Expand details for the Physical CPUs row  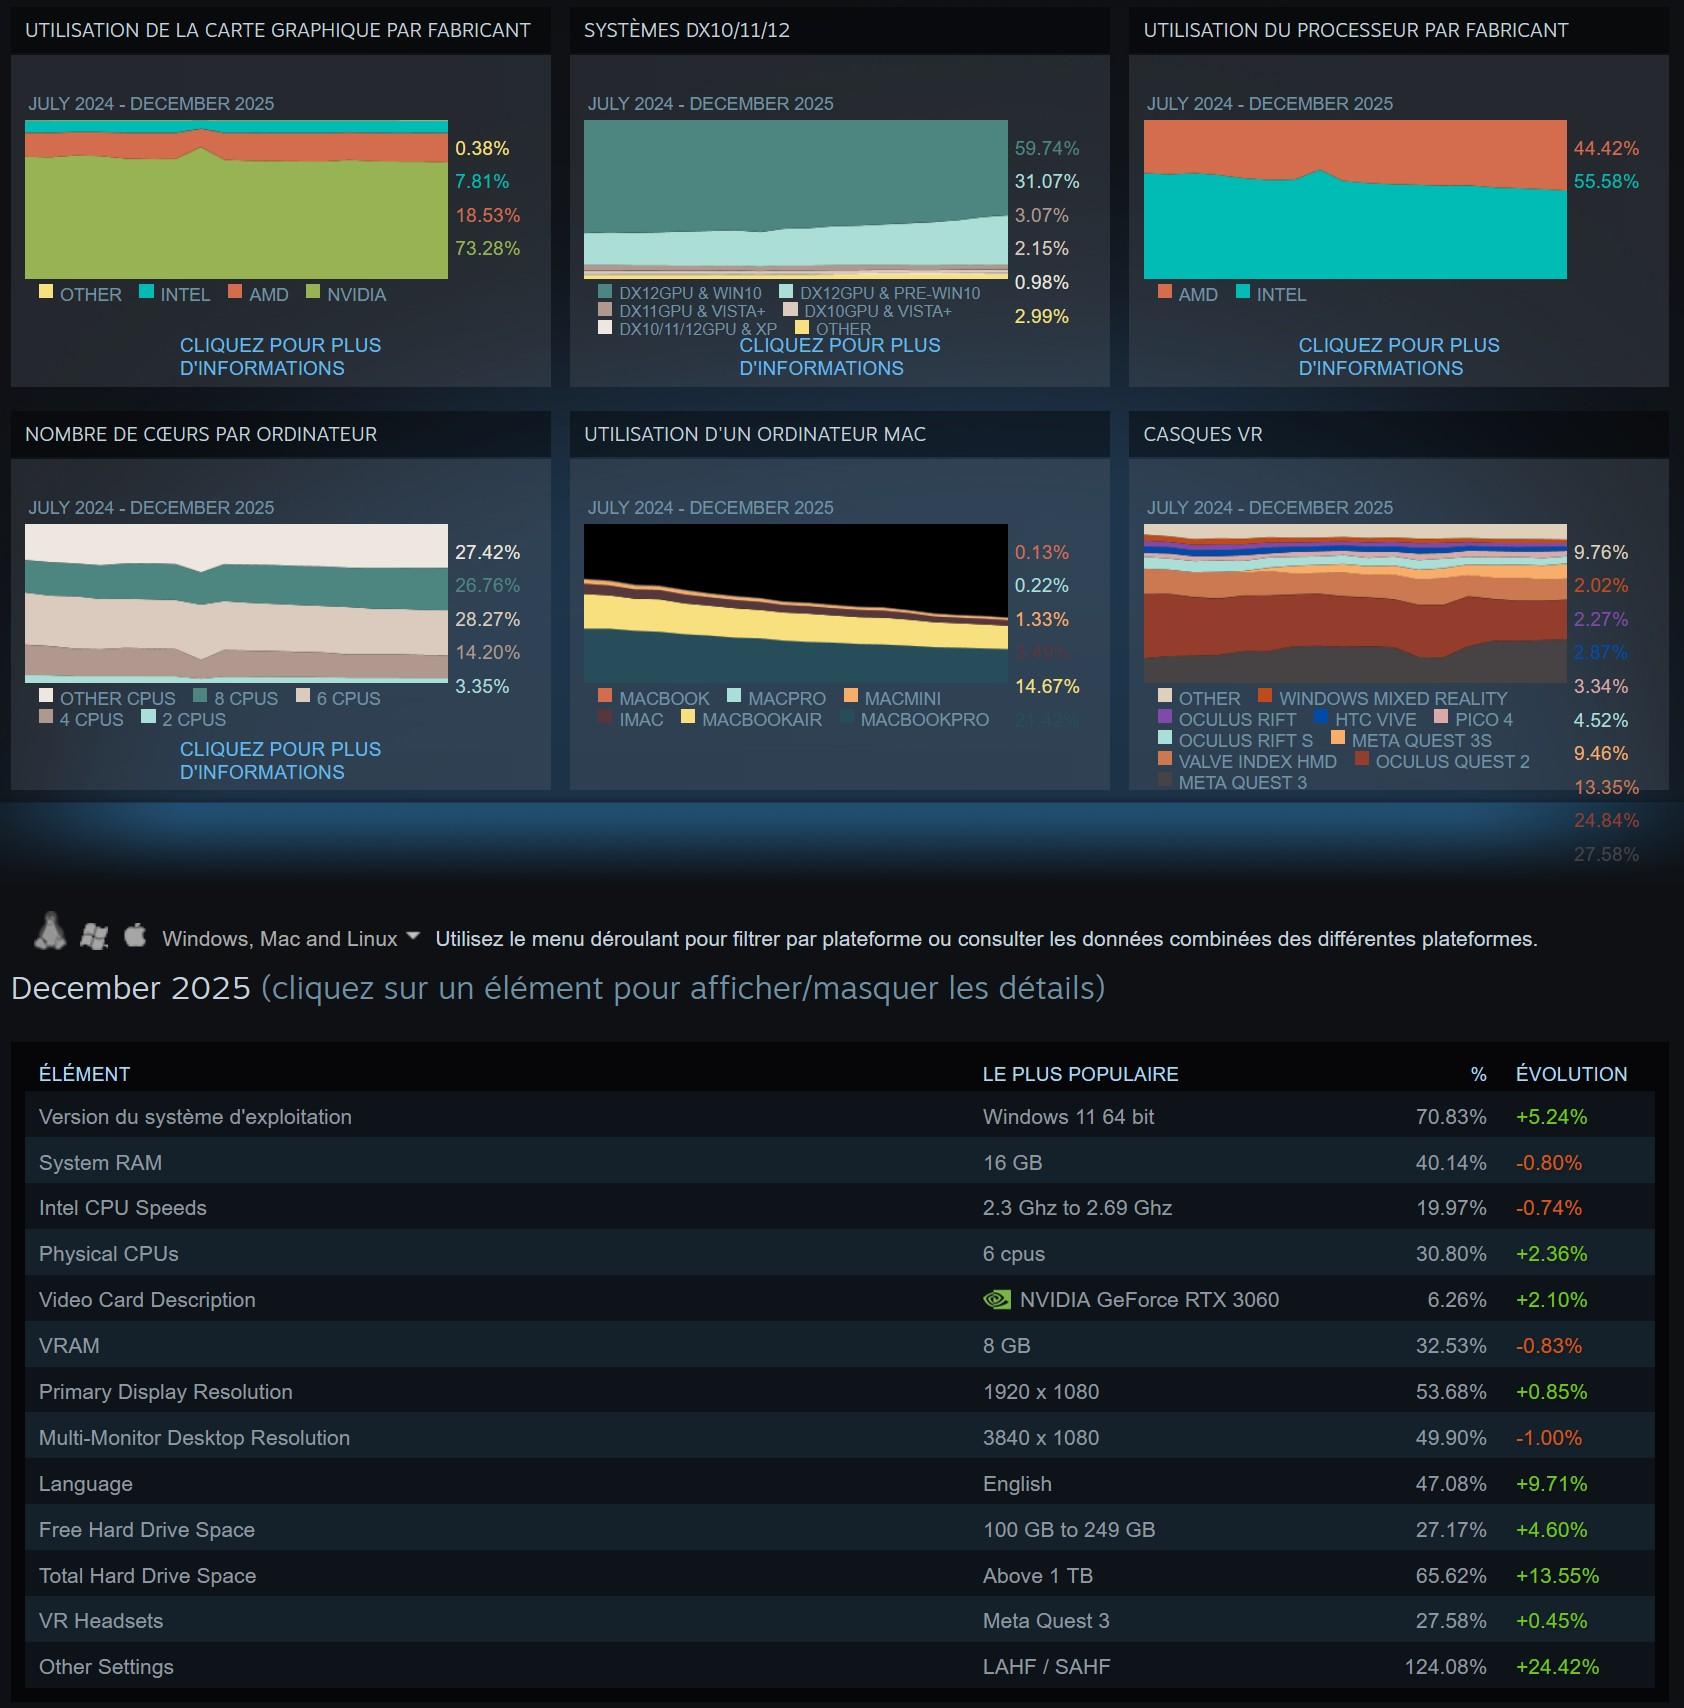pyautogui.click(x=106, y=1253)
